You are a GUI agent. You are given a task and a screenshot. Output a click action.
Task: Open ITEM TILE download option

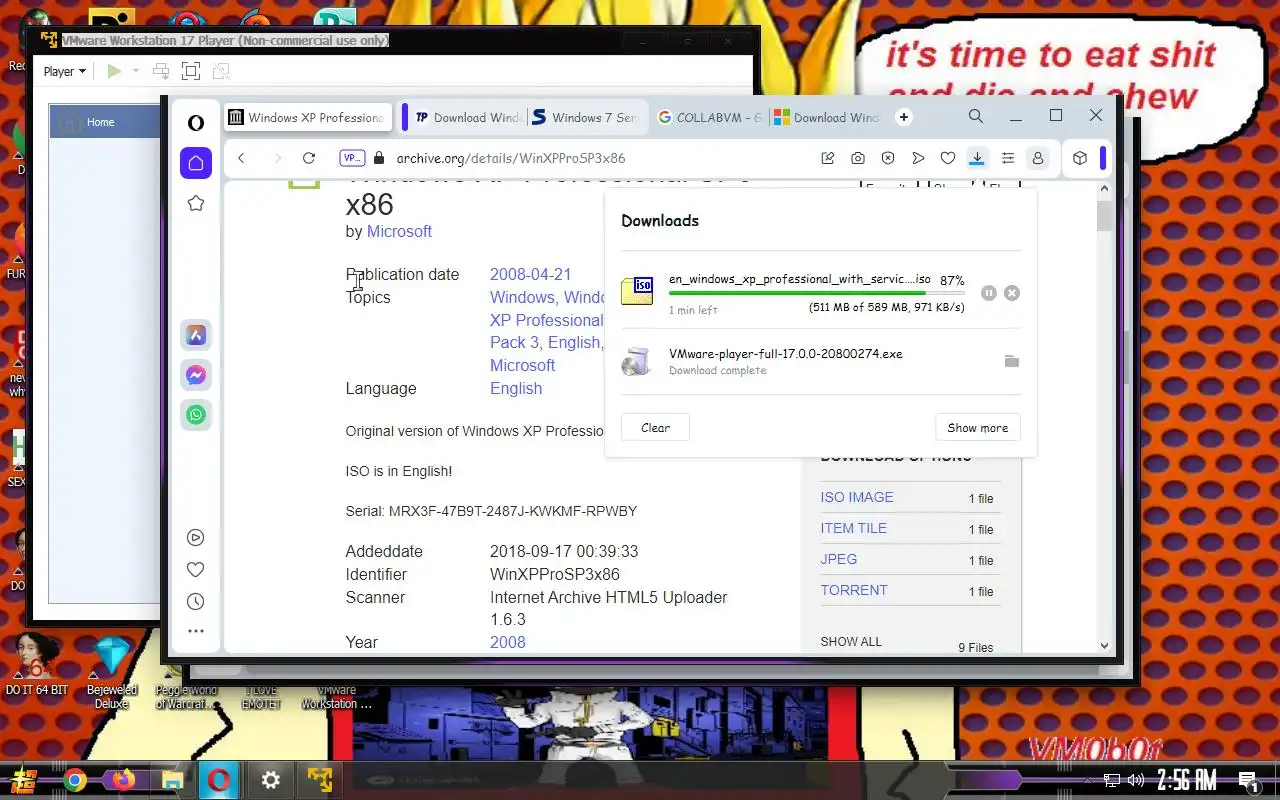[x=854, y=528]
